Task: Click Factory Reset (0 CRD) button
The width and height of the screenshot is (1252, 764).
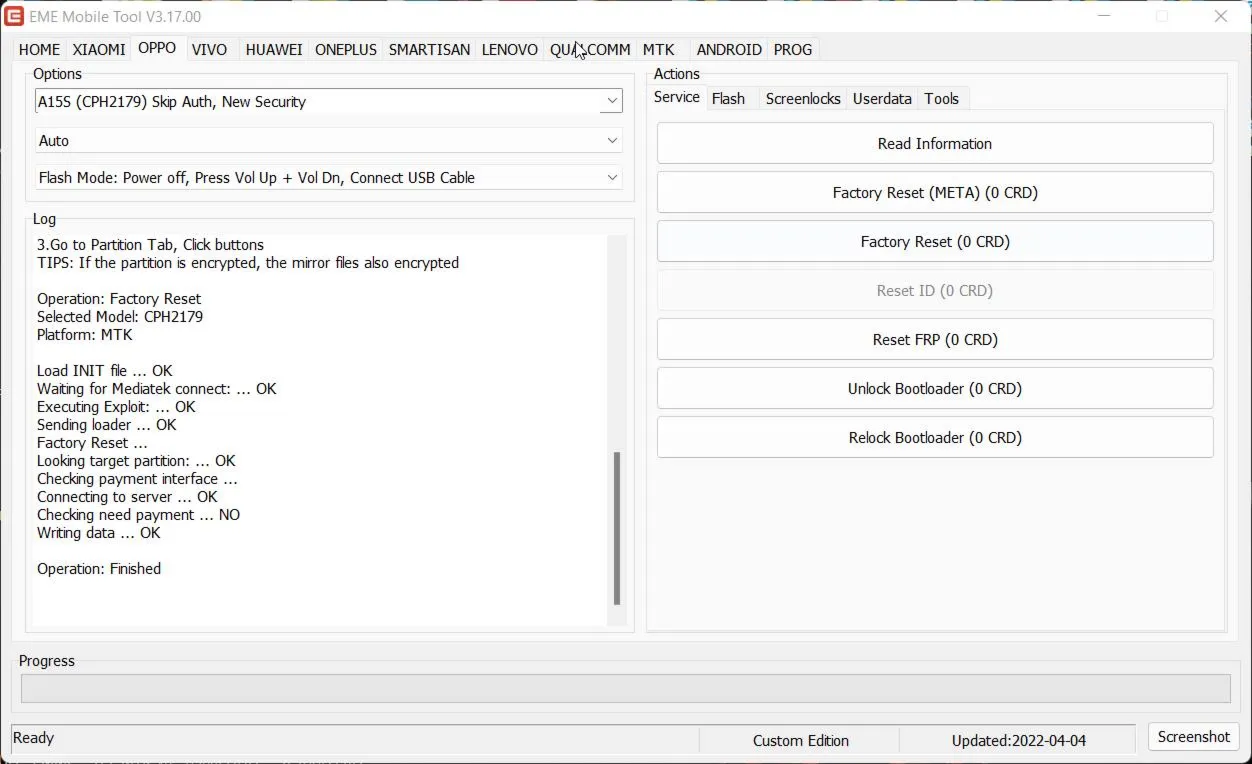Action: coord(935,241)
